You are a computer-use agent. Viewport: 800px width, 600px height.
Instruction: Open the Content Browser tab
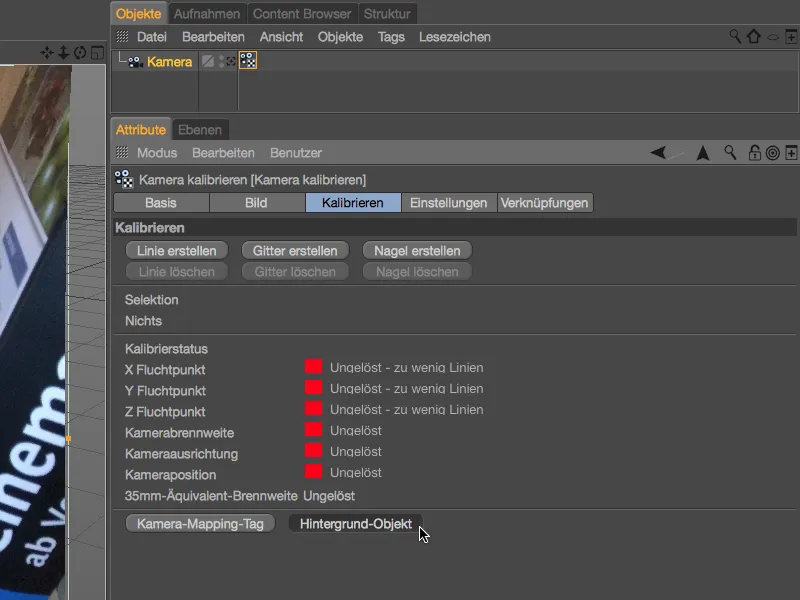302,14
